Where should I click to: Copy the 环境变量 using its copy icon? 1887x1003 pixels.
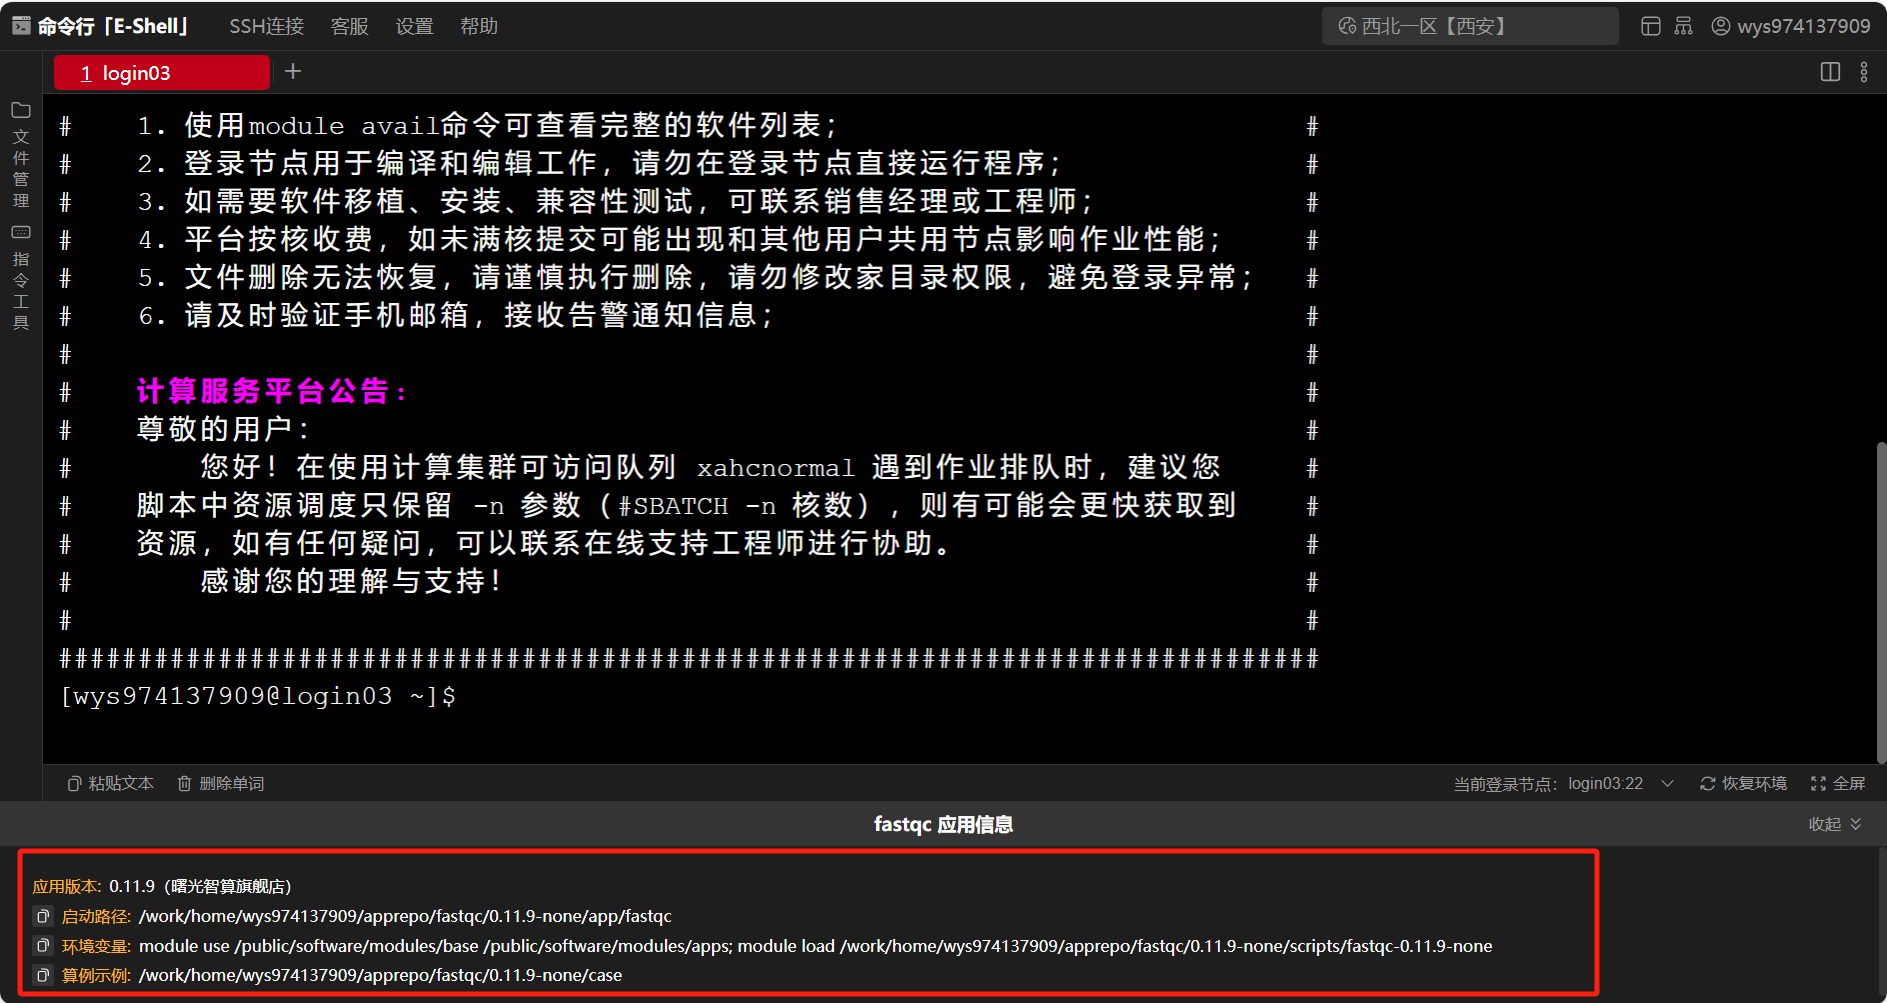(x=42, y=945)
